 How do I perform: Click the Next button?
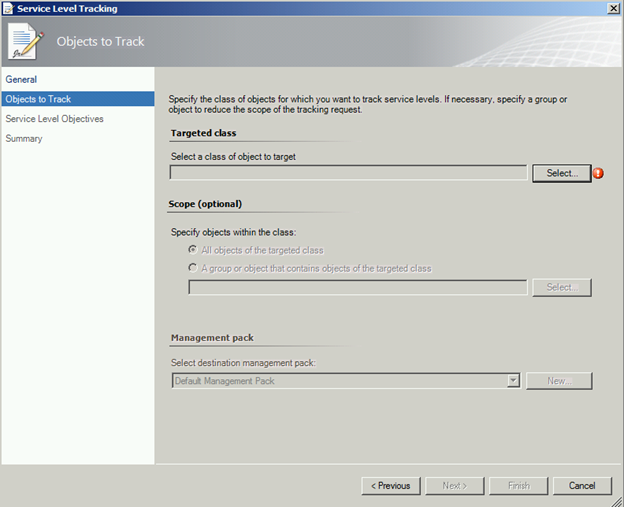(454, 486)
